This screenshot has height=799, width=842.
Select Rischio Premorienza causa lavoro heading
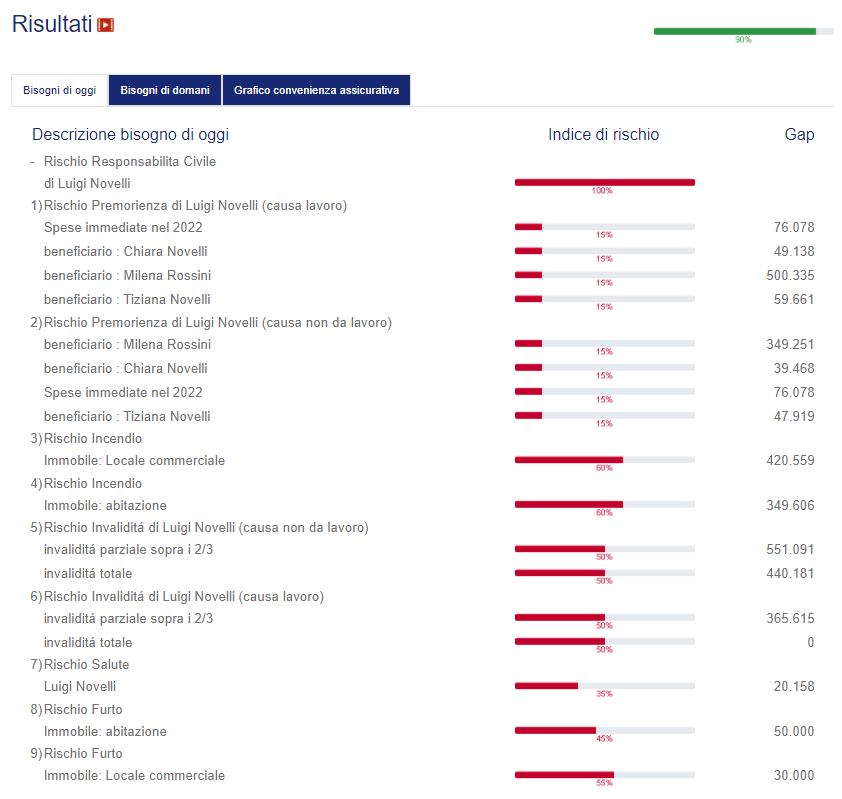(x=195, y=205)
